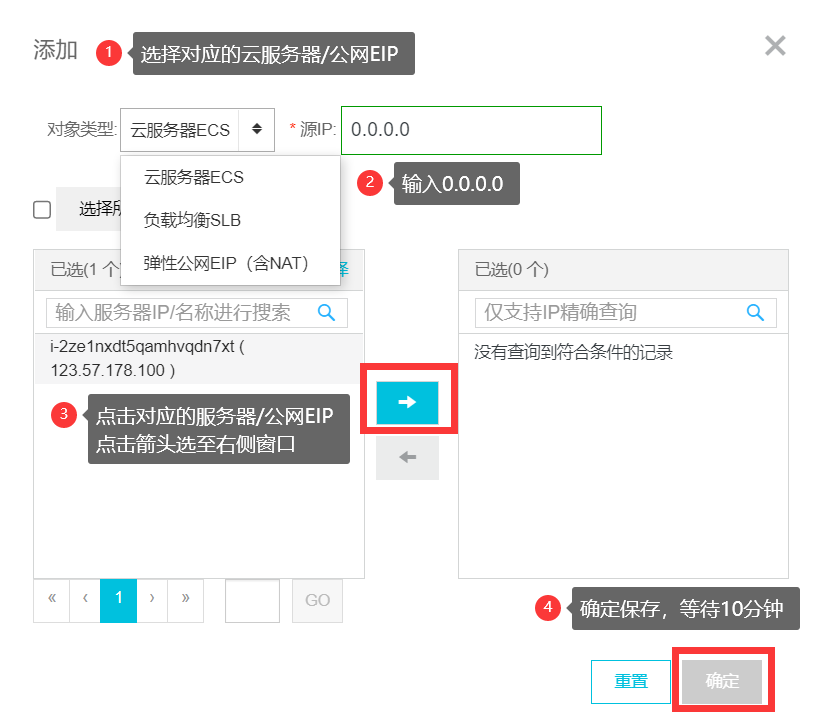Click the previous-page chevron icon
Image resolution: width=821 pixels, height=728 pixels.
[85, 600]
